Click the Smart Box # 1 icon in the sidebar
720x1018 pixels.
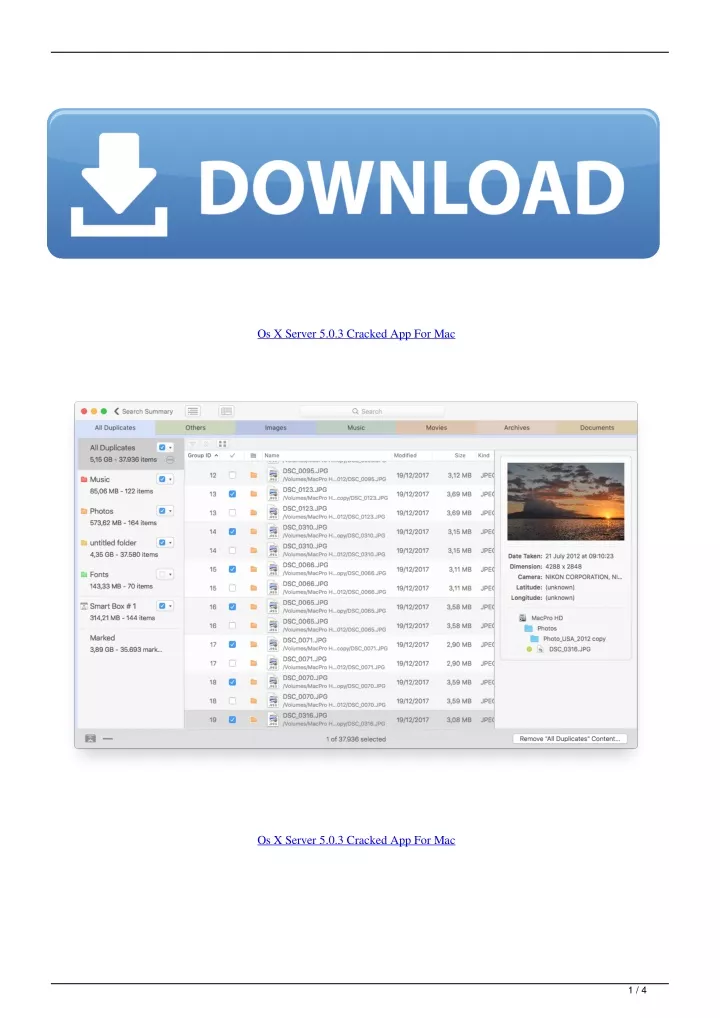click(x=84, y=606)
